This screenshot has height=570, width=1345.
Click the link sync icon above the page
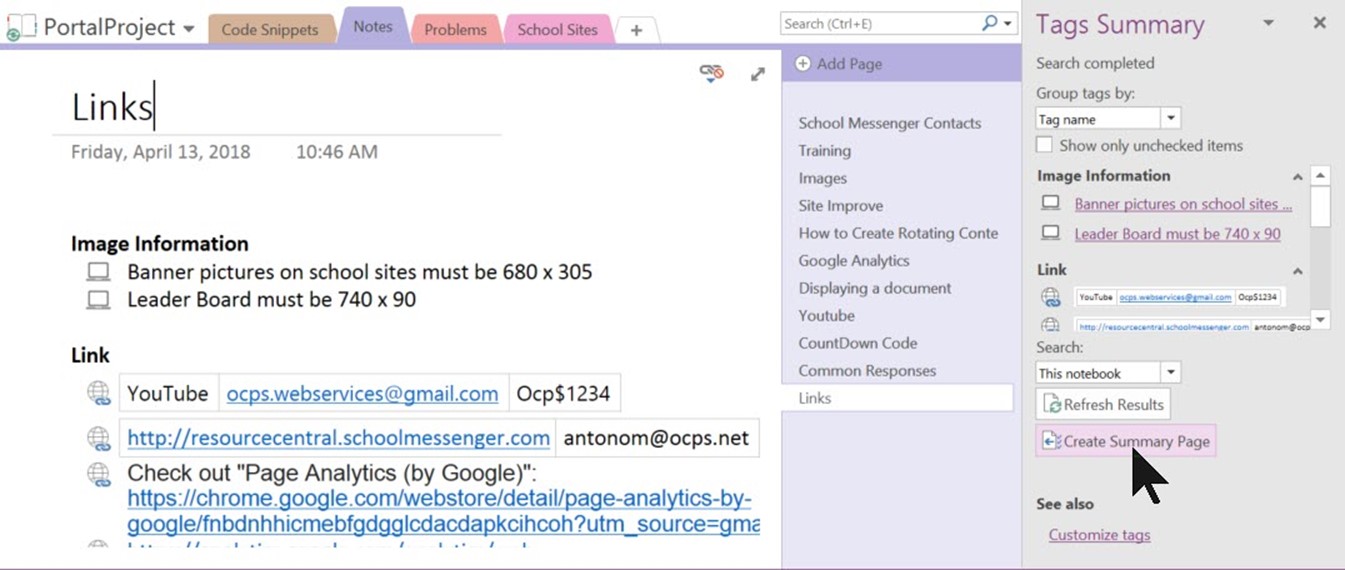[711, 72]
